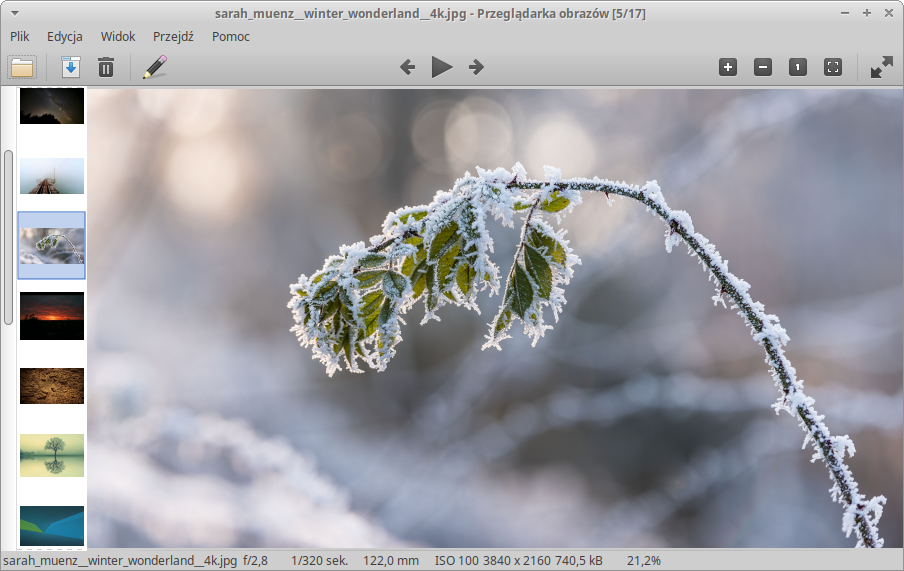Click the ISO 100 status entry

coord(457,561)
